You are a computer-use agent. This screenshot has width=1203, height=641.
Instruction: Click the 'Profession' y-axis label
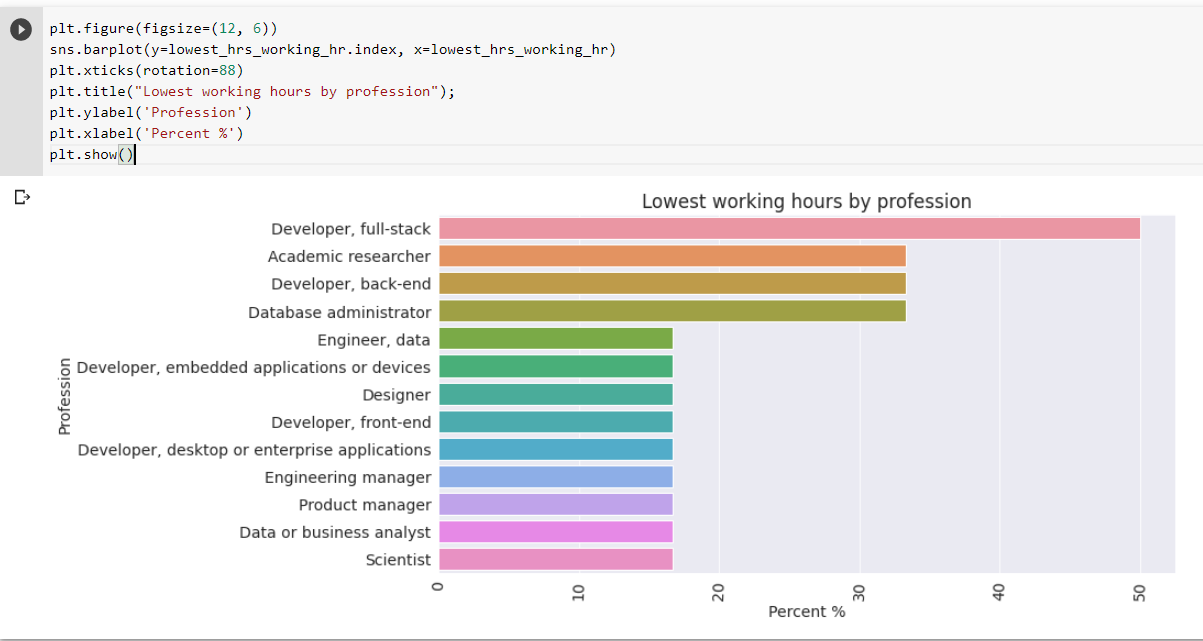(63, 395)
